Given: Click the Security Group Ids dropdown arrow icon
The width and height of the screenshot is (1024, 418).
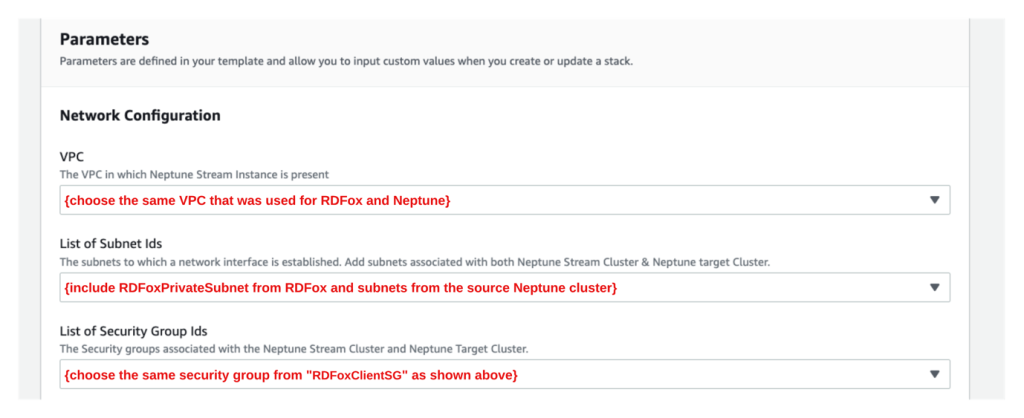Looking at the screenshot, I should click(935, 375).
